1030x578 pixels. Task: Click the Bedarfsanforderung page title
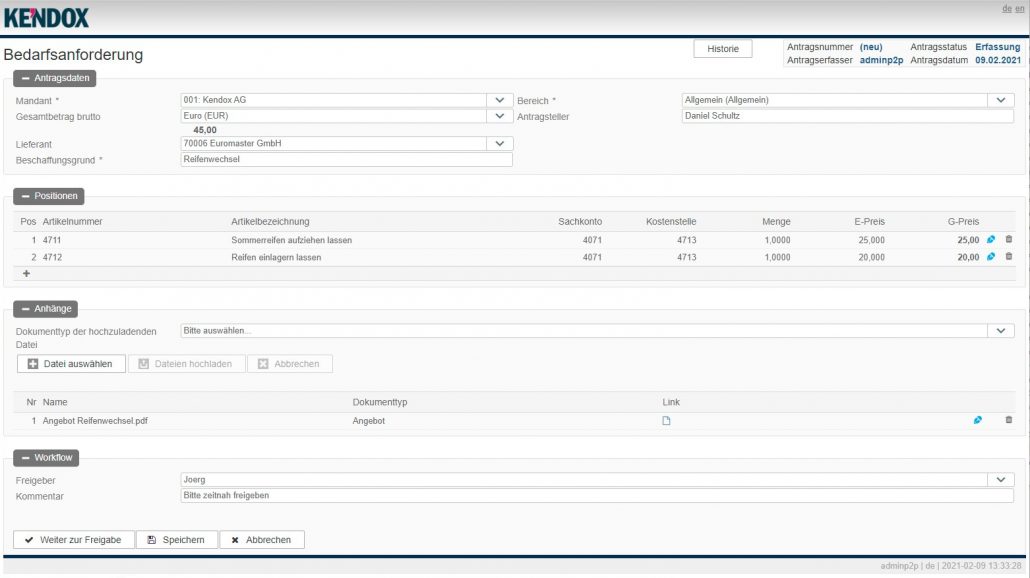pyautogui.click(x=73, y=55)
